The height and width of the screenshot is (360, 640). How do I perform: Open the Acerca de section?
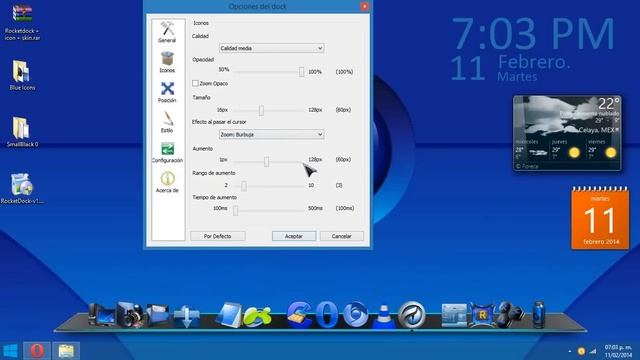(x=167, y=182)
